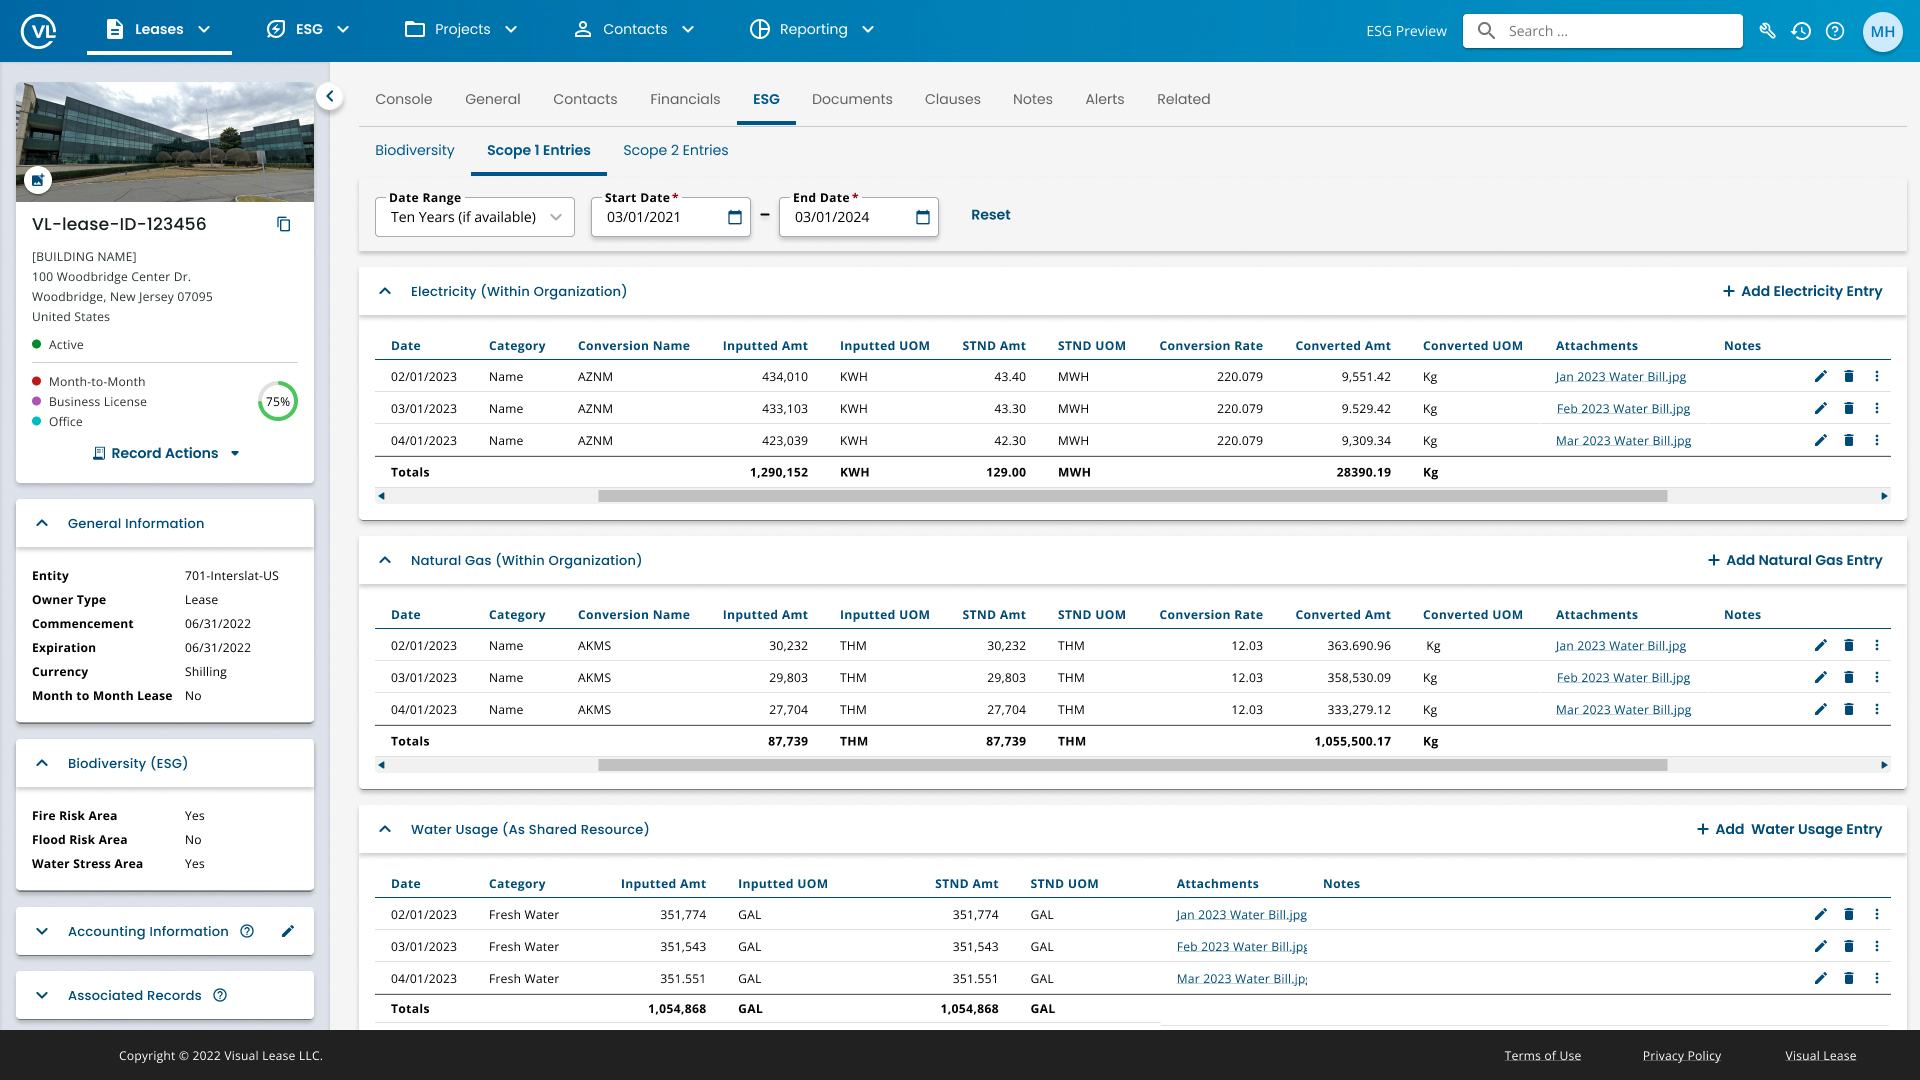The height and width of the screenshot is (1080, 1920).
Task: Switch to the Scope 2 Entries tab
Action: [675, 149]
